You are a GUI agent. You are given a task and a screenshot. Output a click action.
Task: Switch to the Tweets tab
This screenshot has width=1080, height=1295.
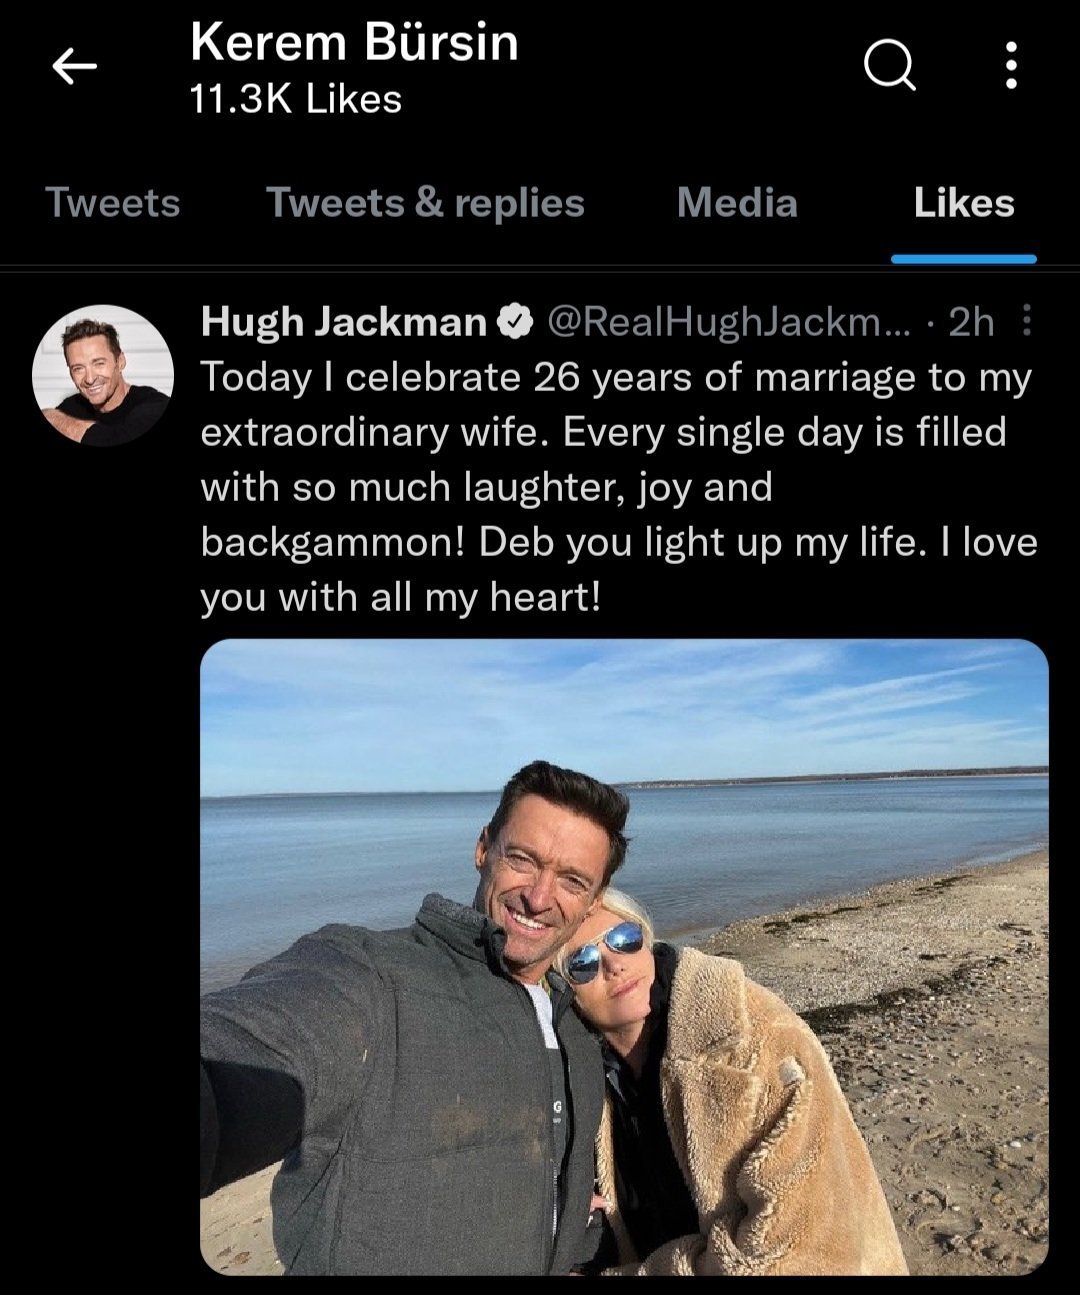[113, 203]
